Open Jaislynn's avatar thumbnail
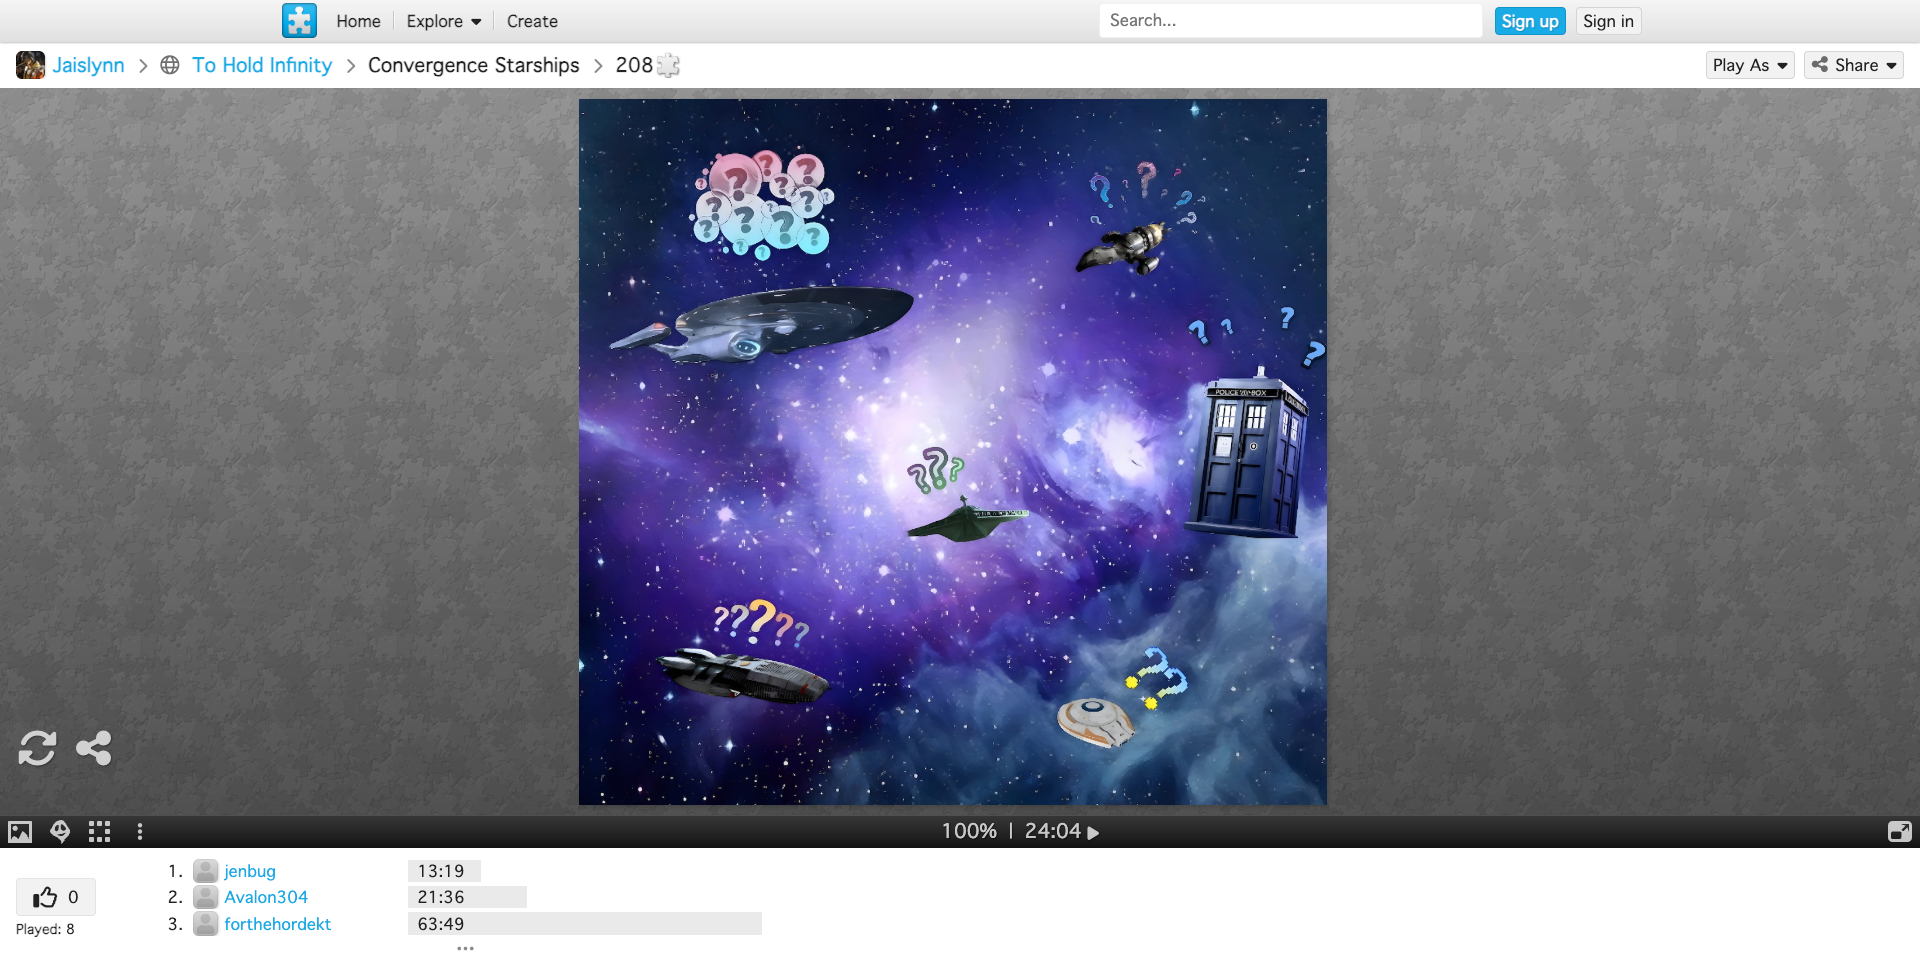The width and height of the screenshot is (1920, 968). click(30, 65)
